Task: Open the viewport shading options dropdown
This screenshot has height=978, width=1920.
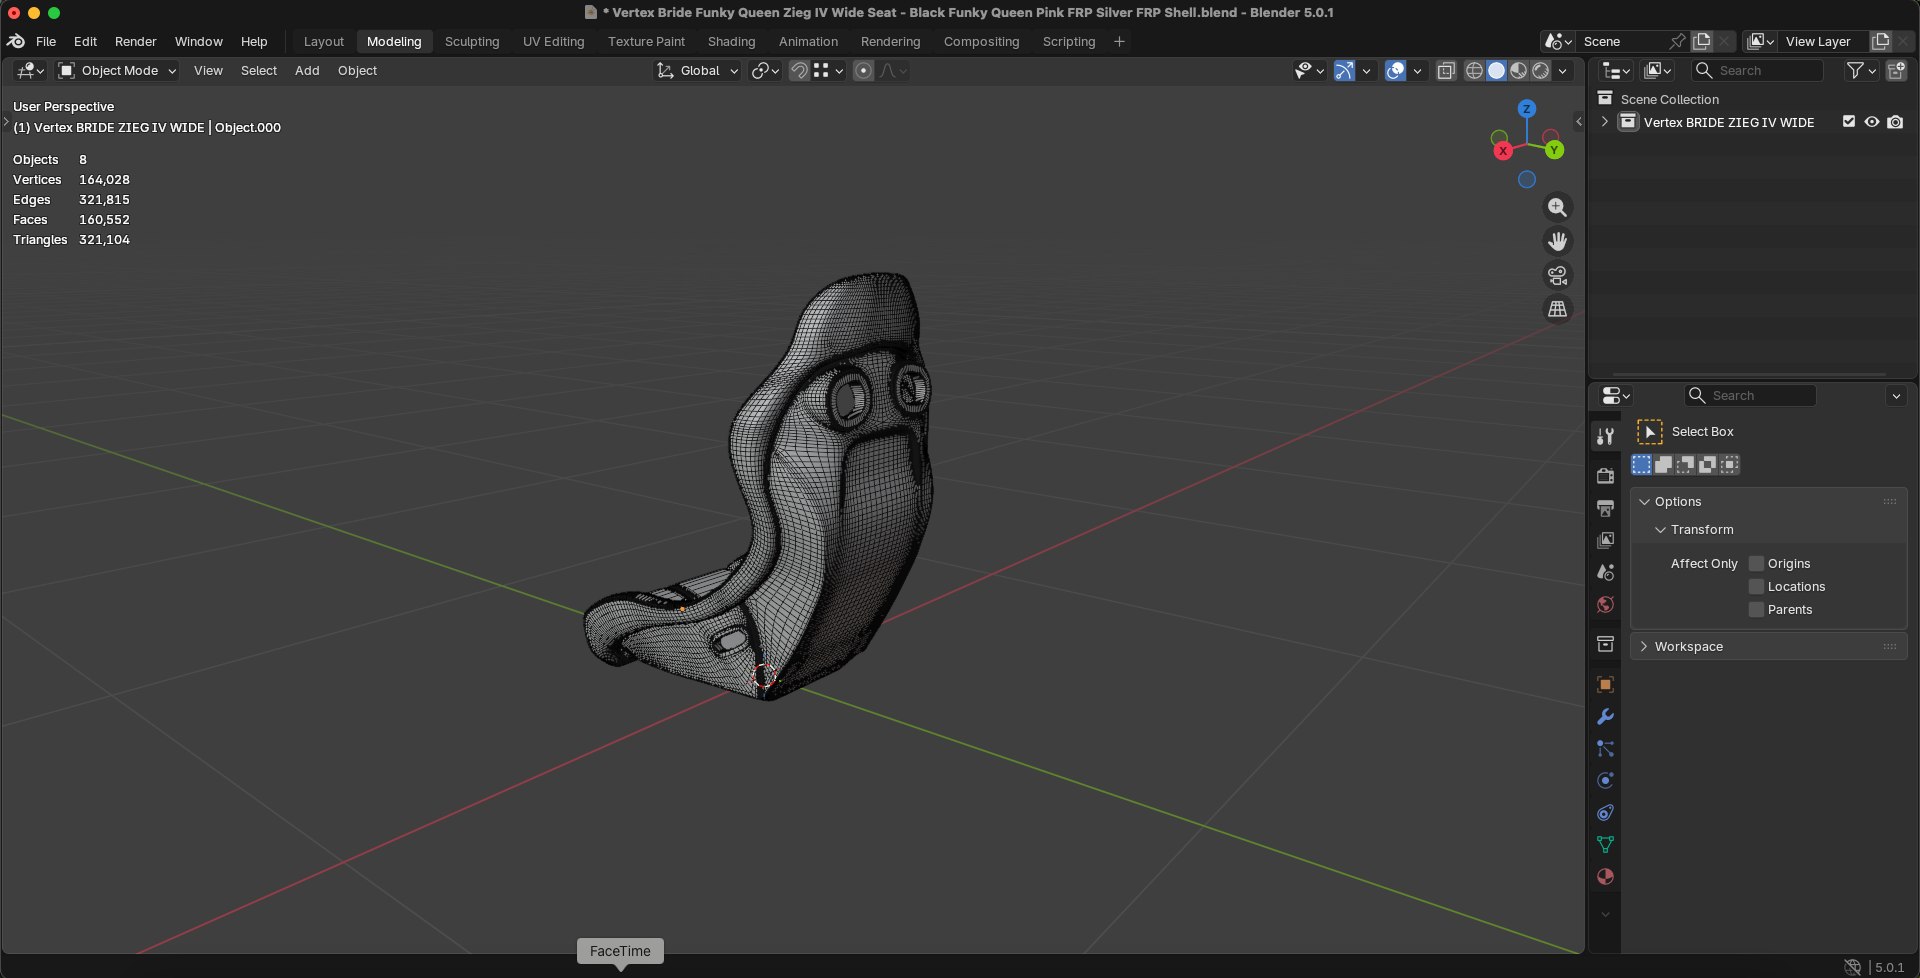Action: (x=1563, y=71)
